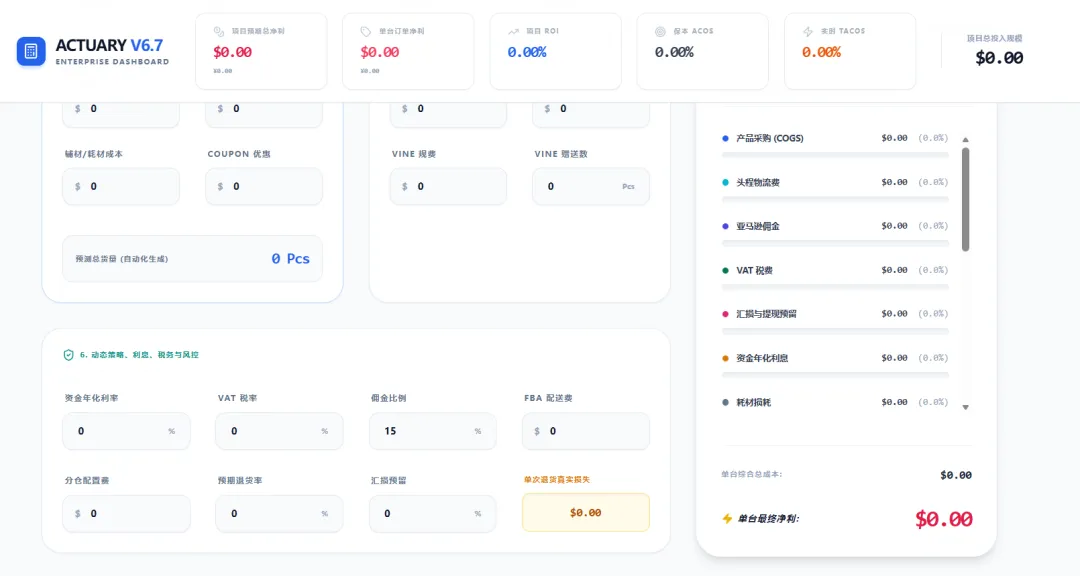Select the 汇损与提现预留 cost row label

[x=766, y=314]
